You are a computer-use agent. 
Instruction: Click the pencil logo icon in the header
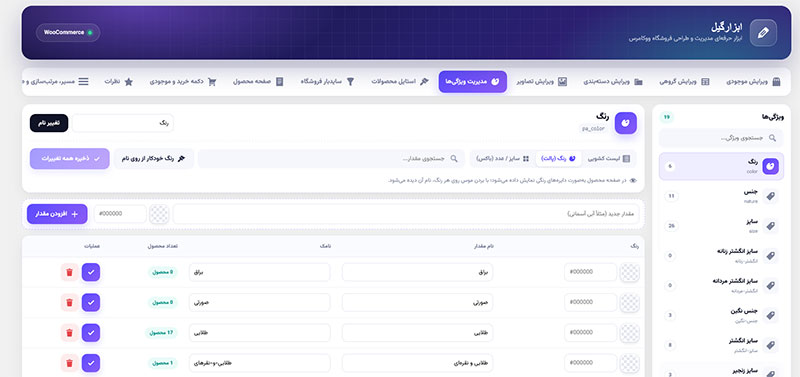coord(763,33)
